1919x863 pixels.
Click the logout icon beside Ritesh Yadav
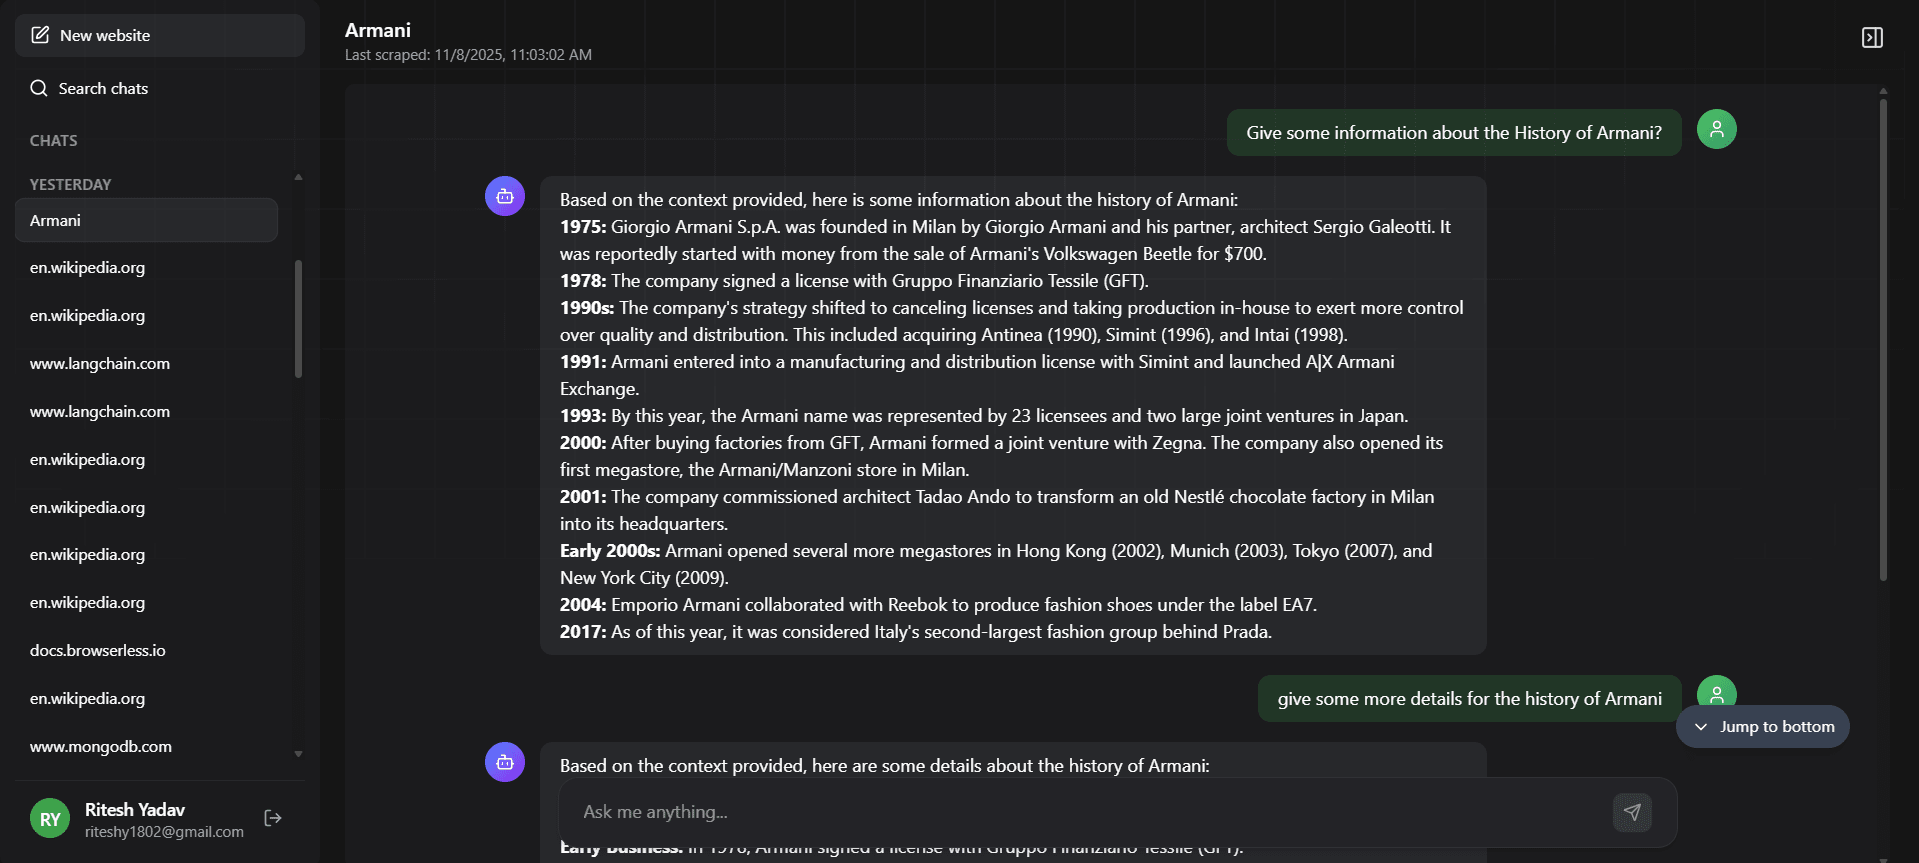(x=273, y=818)
